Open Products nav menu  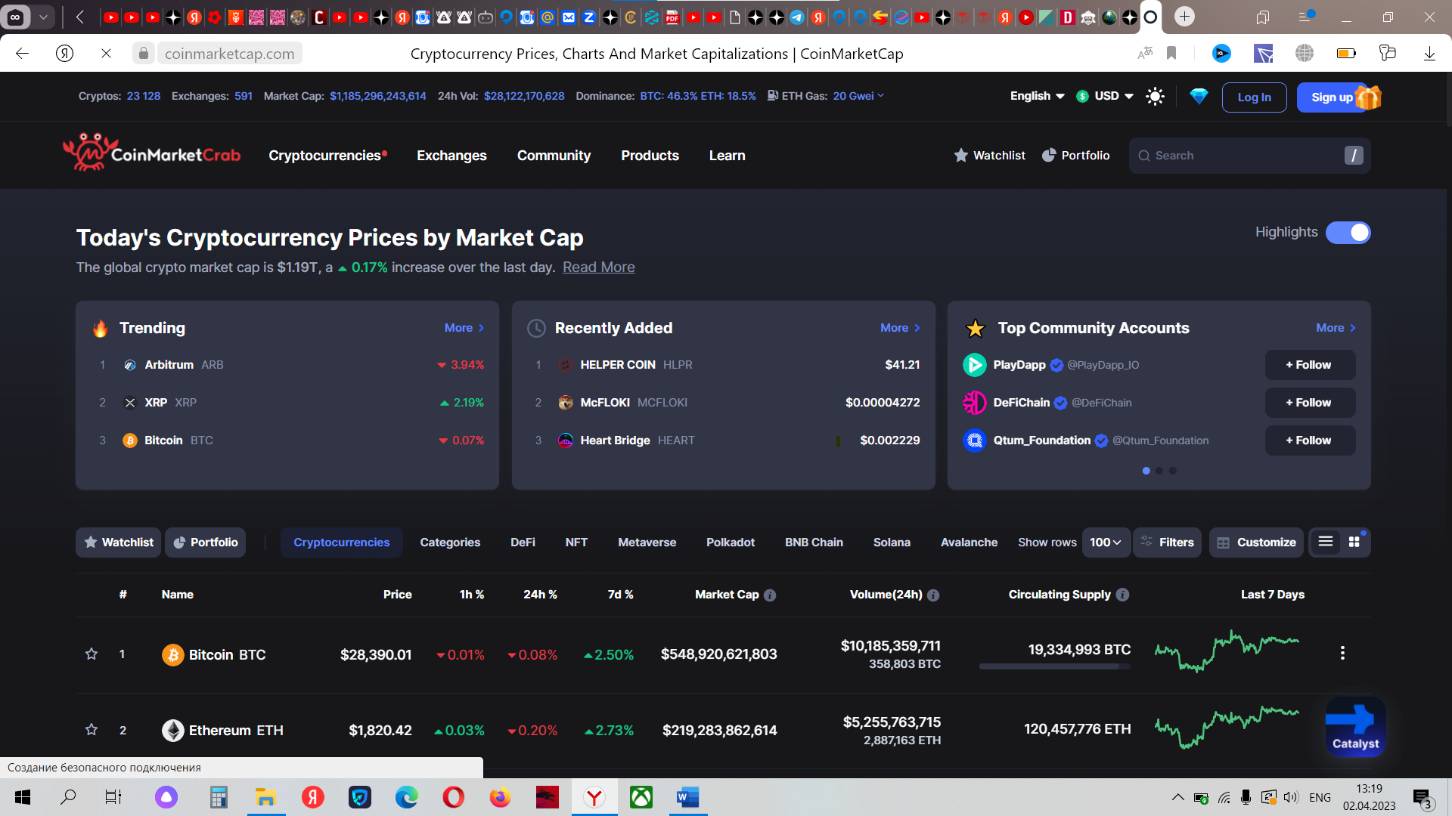(x=650, y=155)
